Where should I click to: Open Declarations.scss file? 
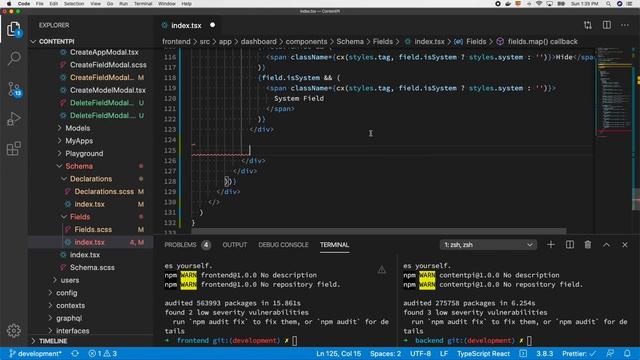[x=104, y=191]
